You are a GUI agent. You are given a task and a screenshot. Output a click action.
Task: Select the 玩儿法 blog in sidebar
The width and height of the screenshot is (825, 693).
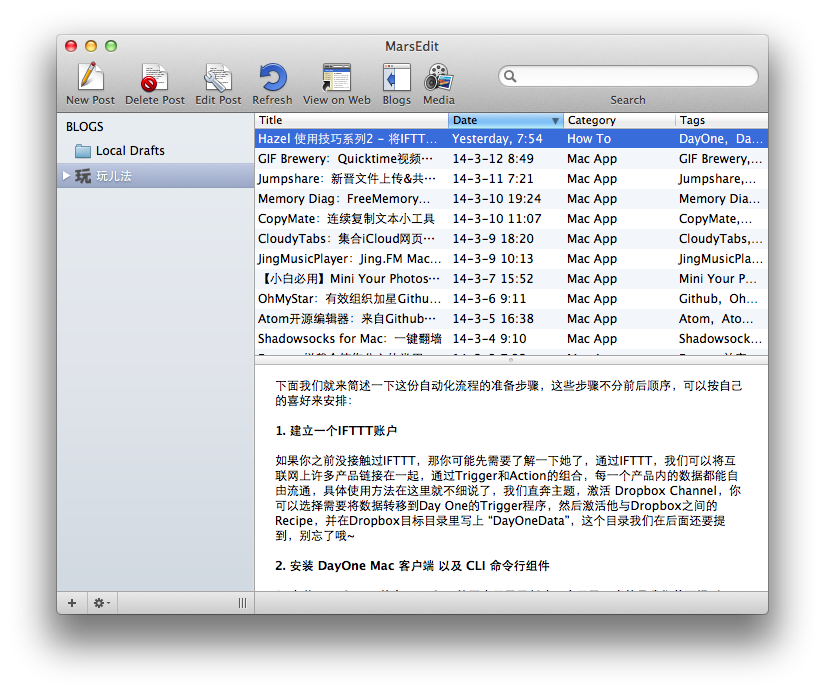pos(156,176)
